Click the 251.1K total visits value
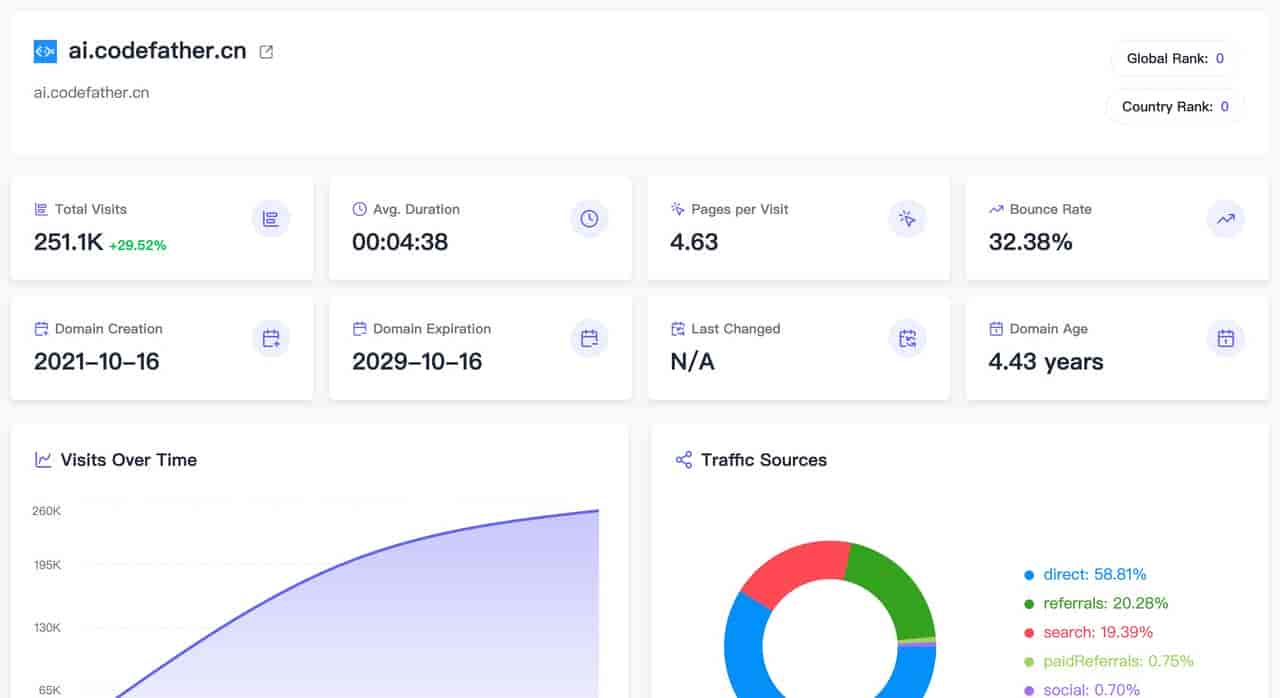Screen dimensions: 1280x698 click(69, 242)
